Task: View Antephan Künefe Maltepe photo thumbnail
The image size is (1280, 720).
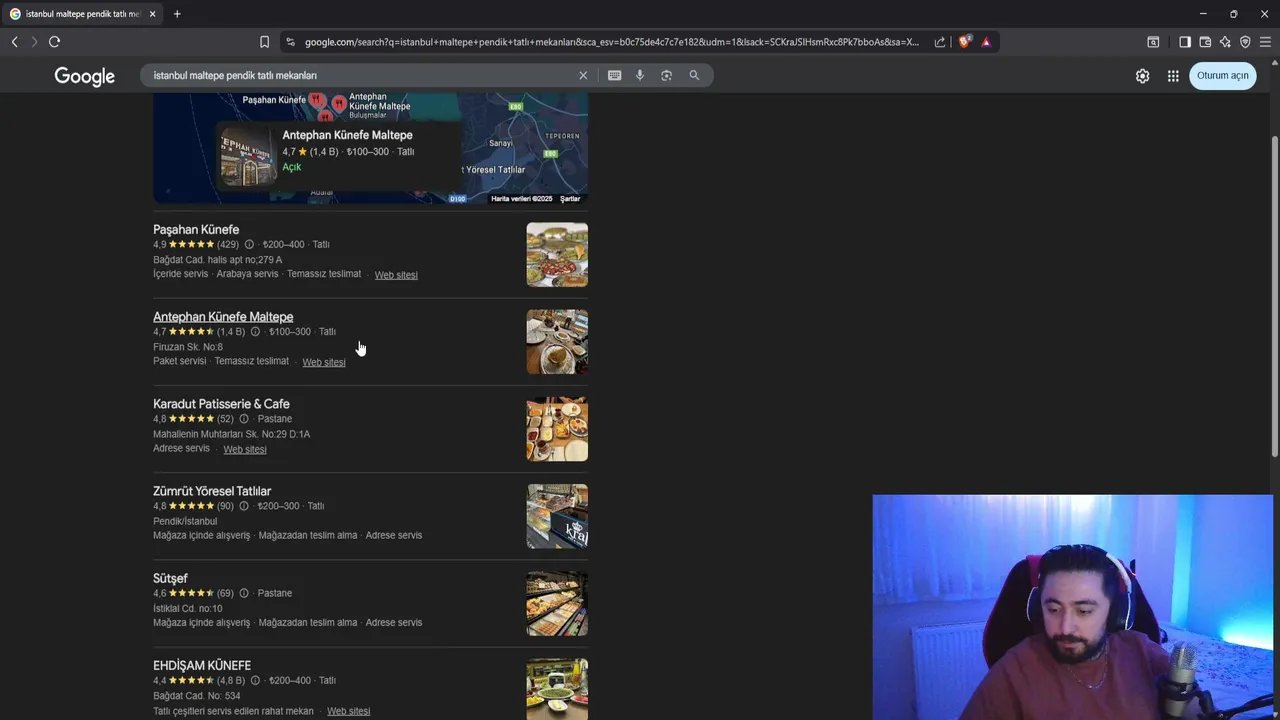Action: [x=557, y=342]
